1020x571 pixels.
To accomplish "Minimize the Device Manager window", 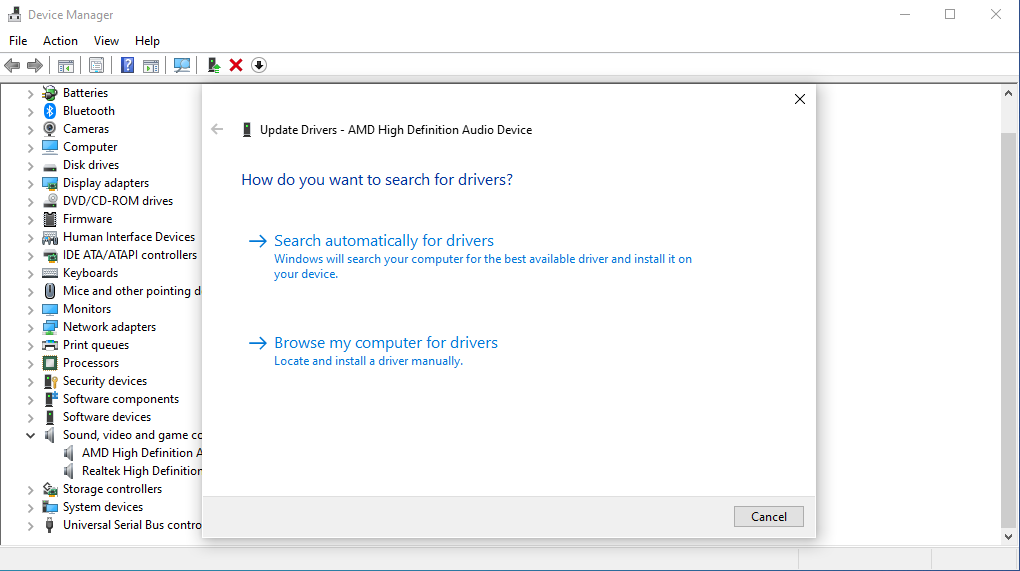I will pos(905,14).
